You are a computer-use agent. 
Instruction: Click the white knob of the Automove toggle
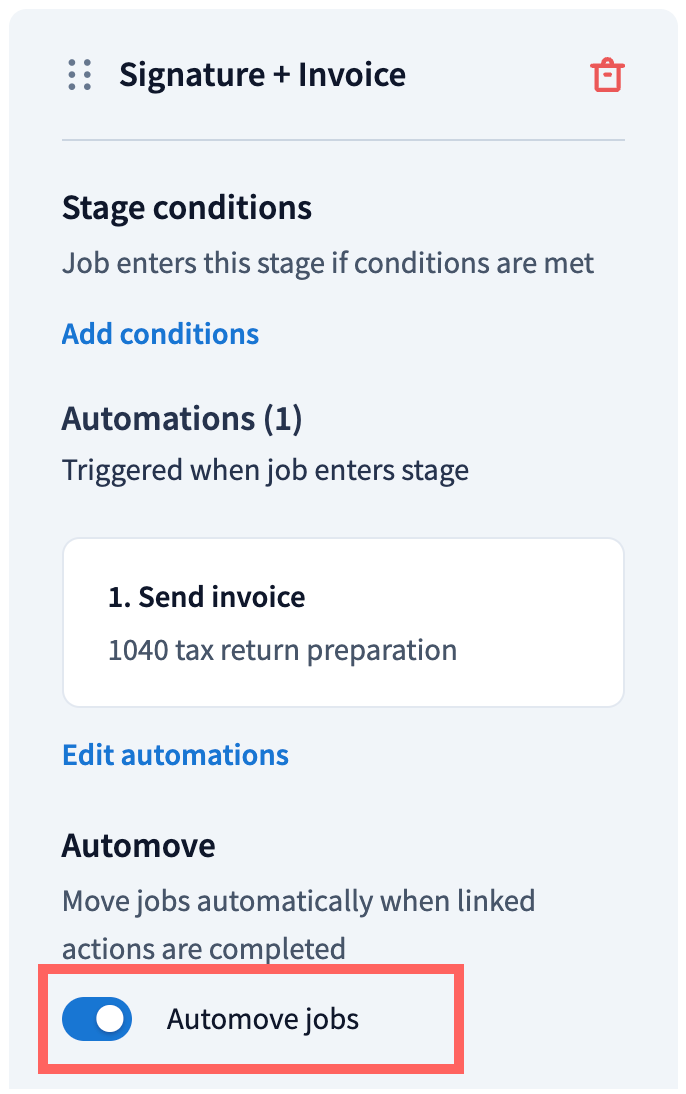point(112,1019)
